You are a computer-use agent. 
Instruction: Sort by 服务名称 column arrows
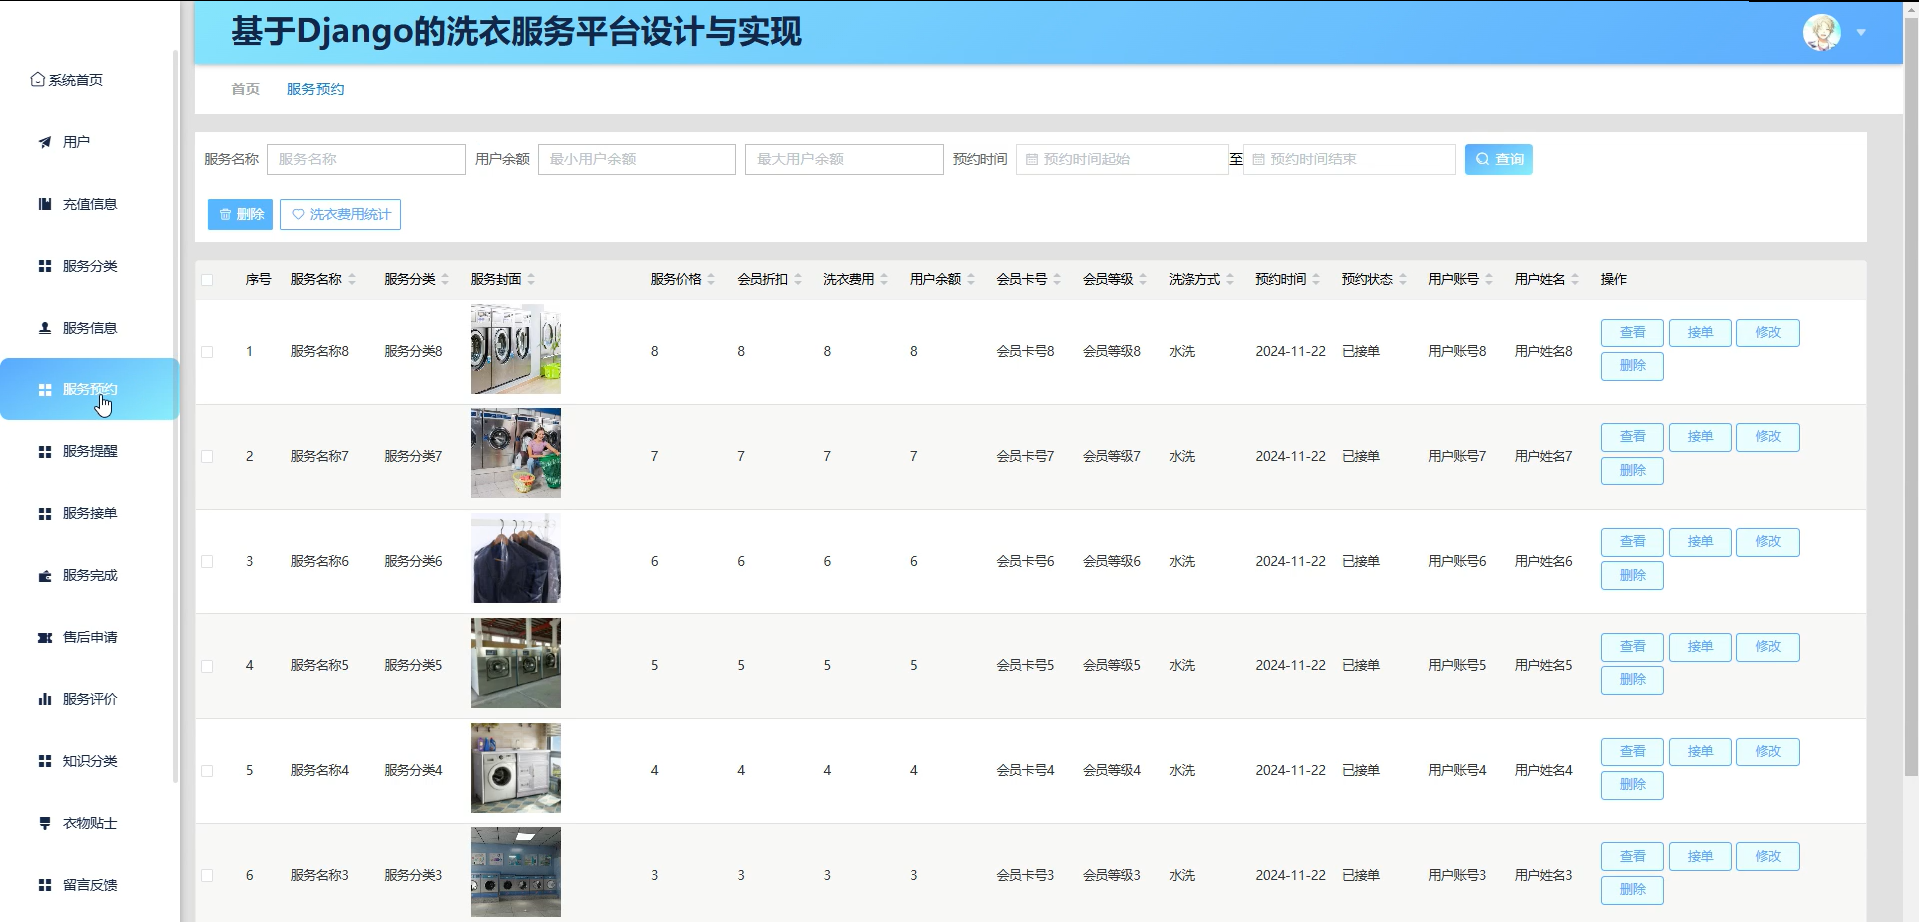click(352, 280)
